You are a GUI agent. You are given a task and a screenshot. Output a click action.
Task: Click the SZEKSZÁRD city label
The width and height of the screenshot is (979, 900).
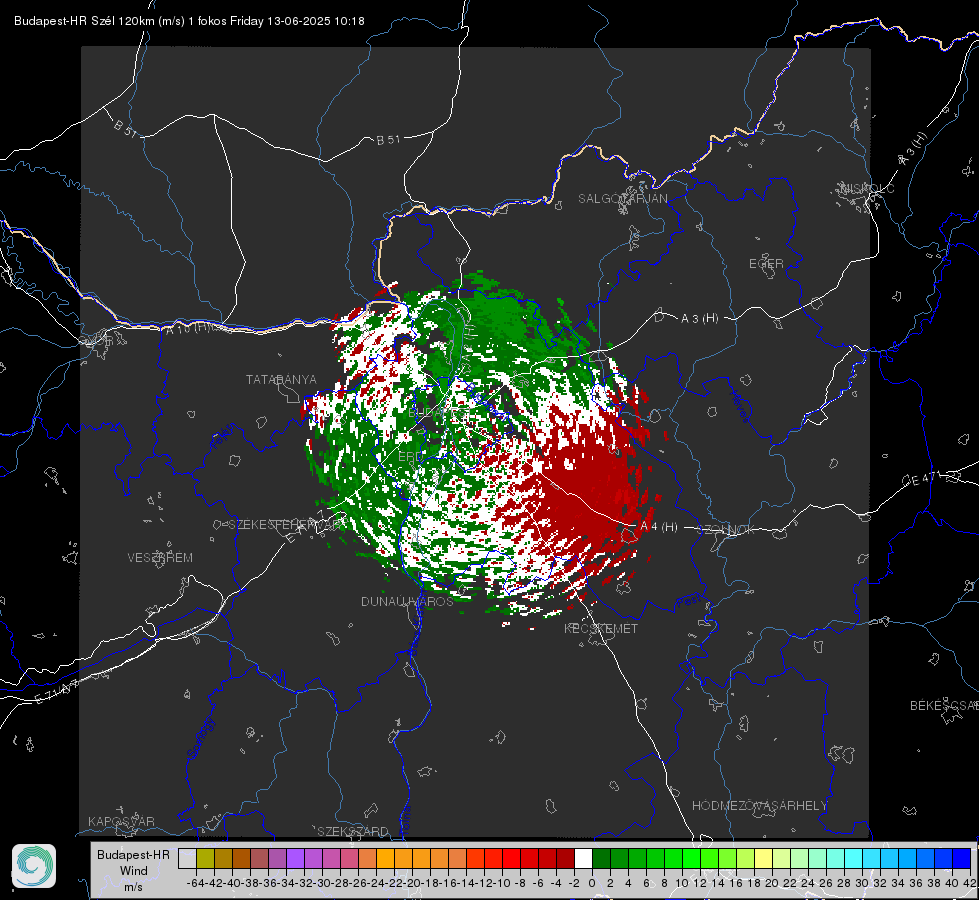coord(353,831)
